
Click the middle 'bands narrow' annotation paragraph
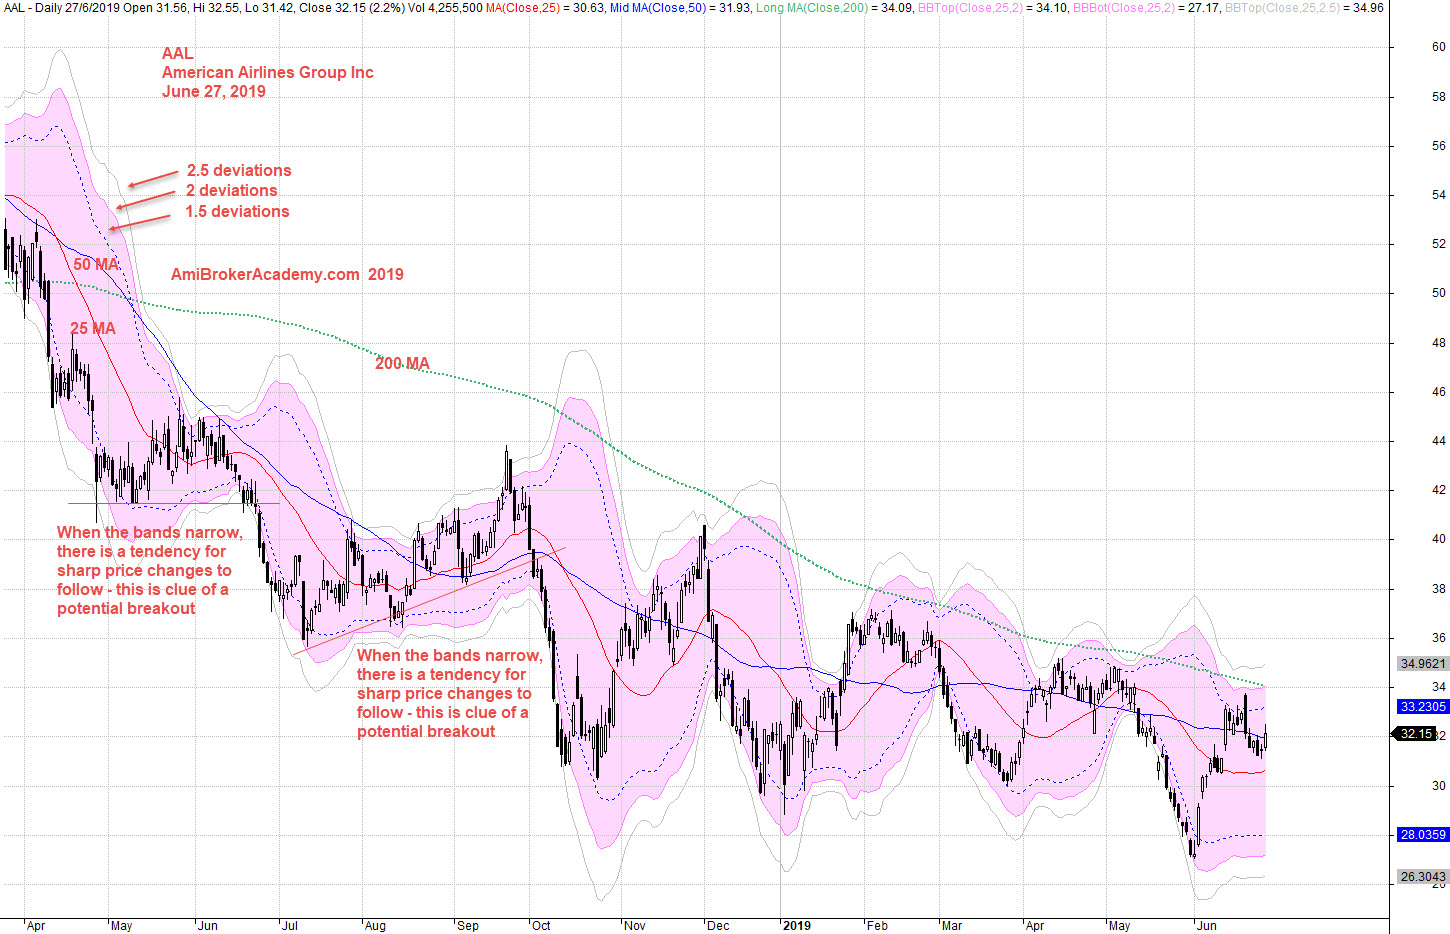450,693
